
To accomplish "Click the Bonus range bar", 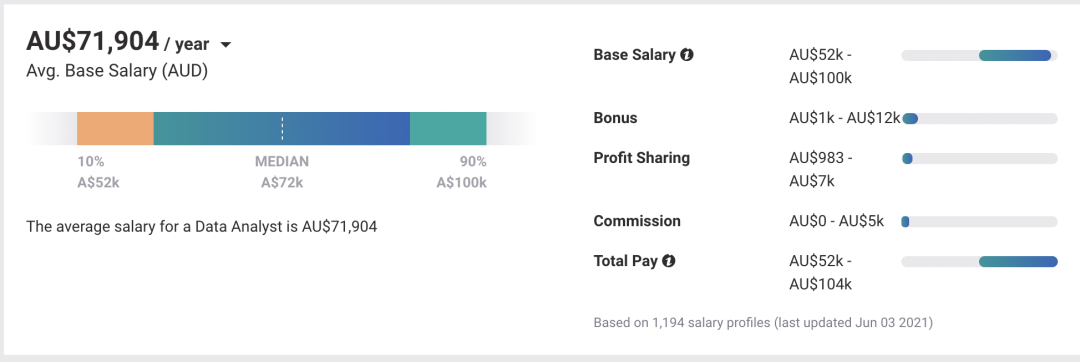I will tap(979, 119).
